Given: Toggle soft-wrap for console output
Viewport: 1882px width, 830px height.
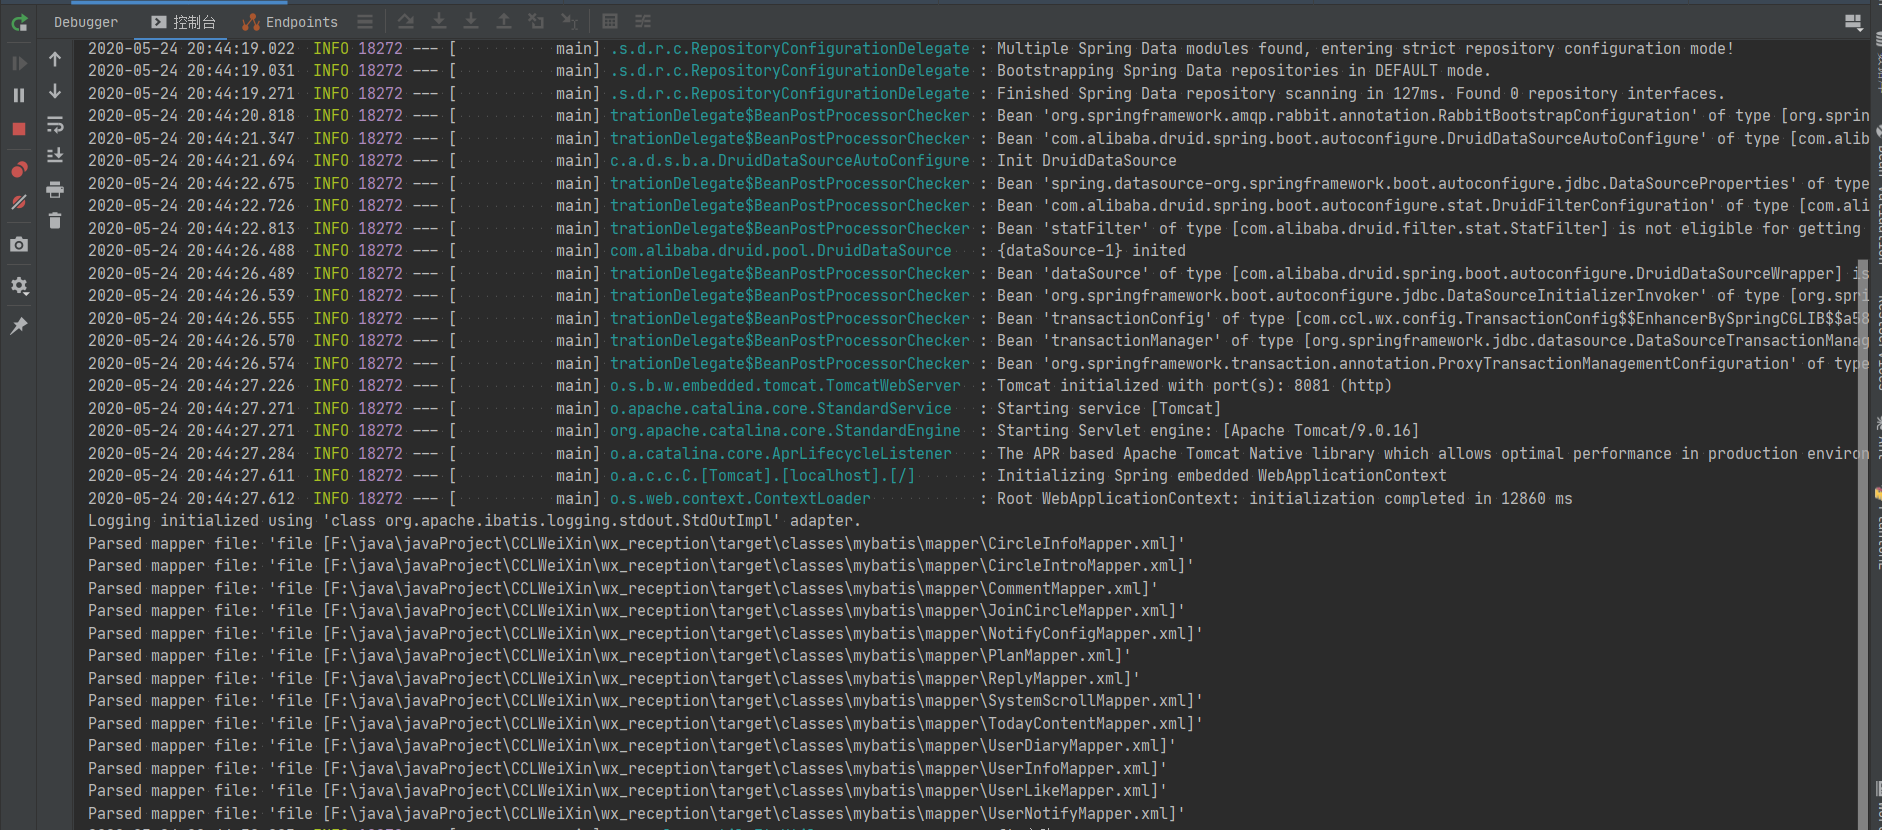Looking at the screenshot, I should (55, 124).
